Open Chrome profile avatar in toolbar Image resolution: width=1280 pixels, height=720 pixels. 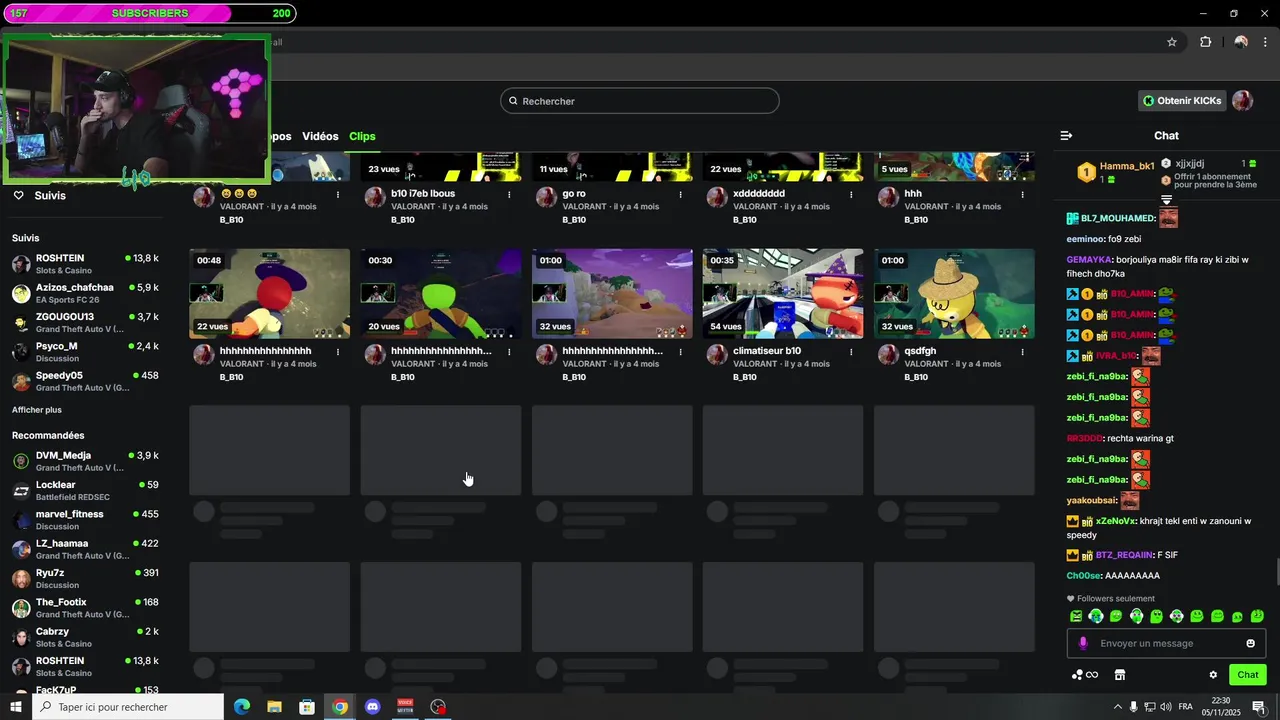click(1241, 42)
